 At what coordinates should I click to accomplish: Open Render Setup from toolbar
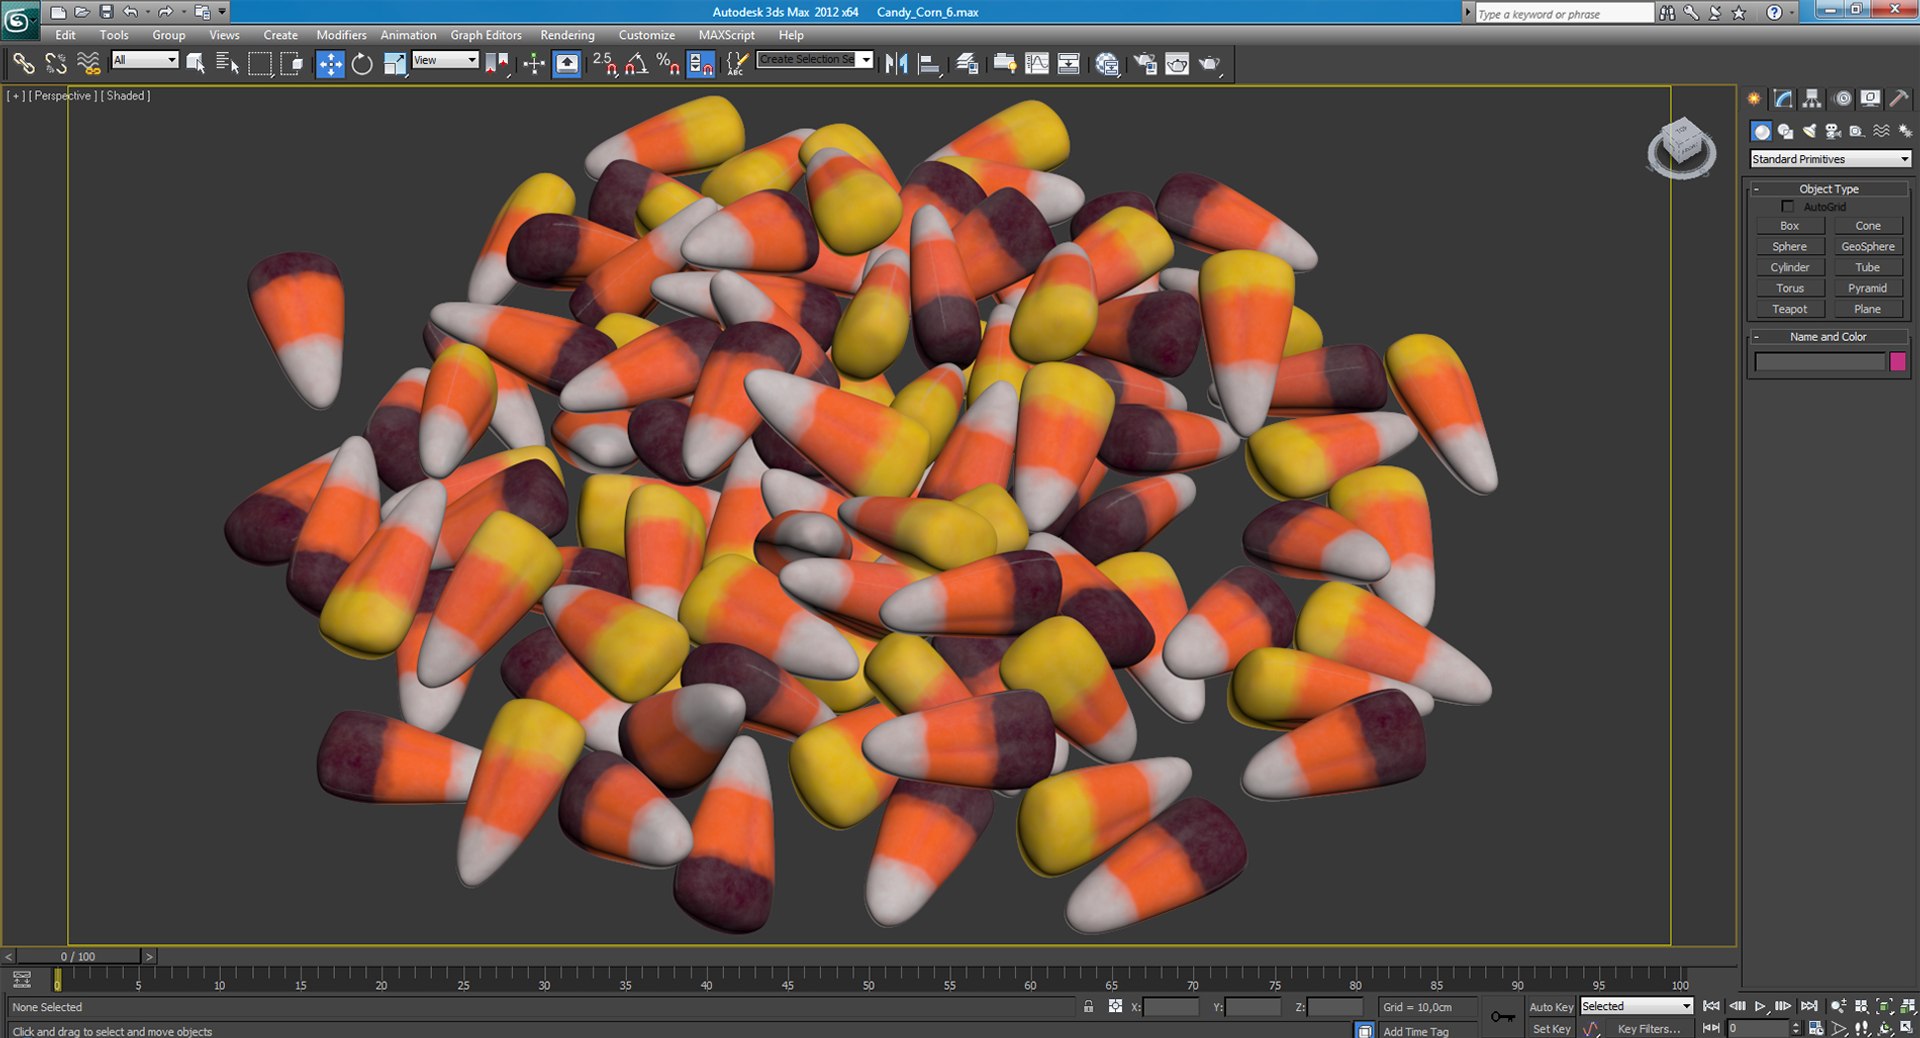click(1144, 64)
